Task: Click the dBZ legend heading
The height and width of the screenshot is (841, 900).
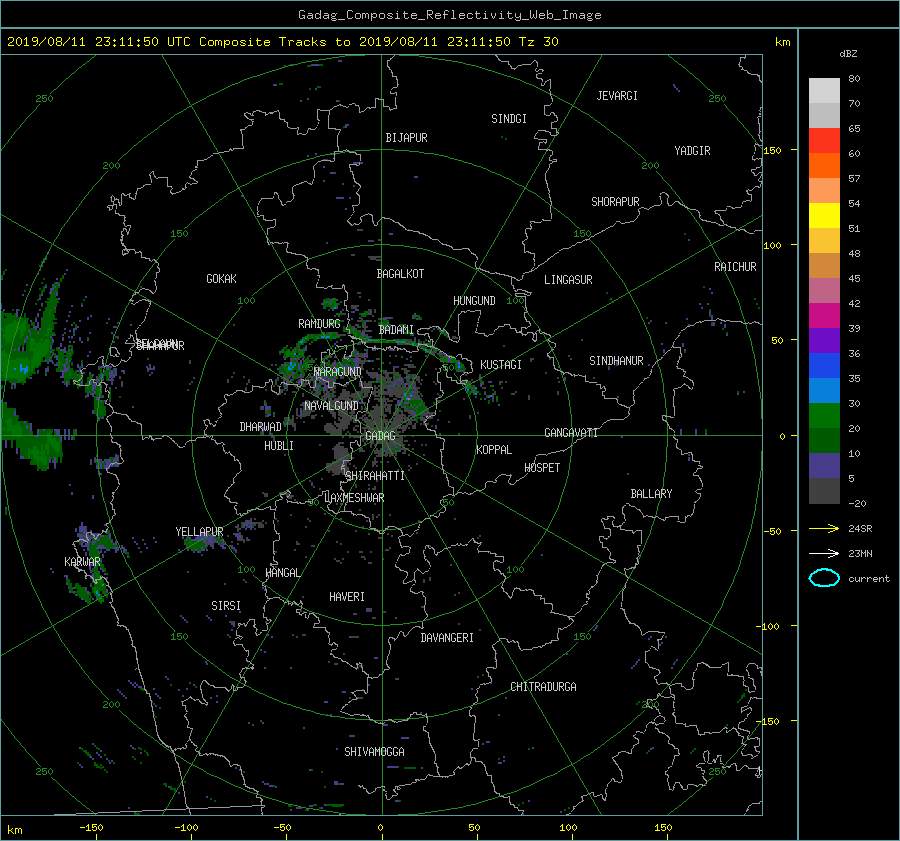Action: [848, 53]
